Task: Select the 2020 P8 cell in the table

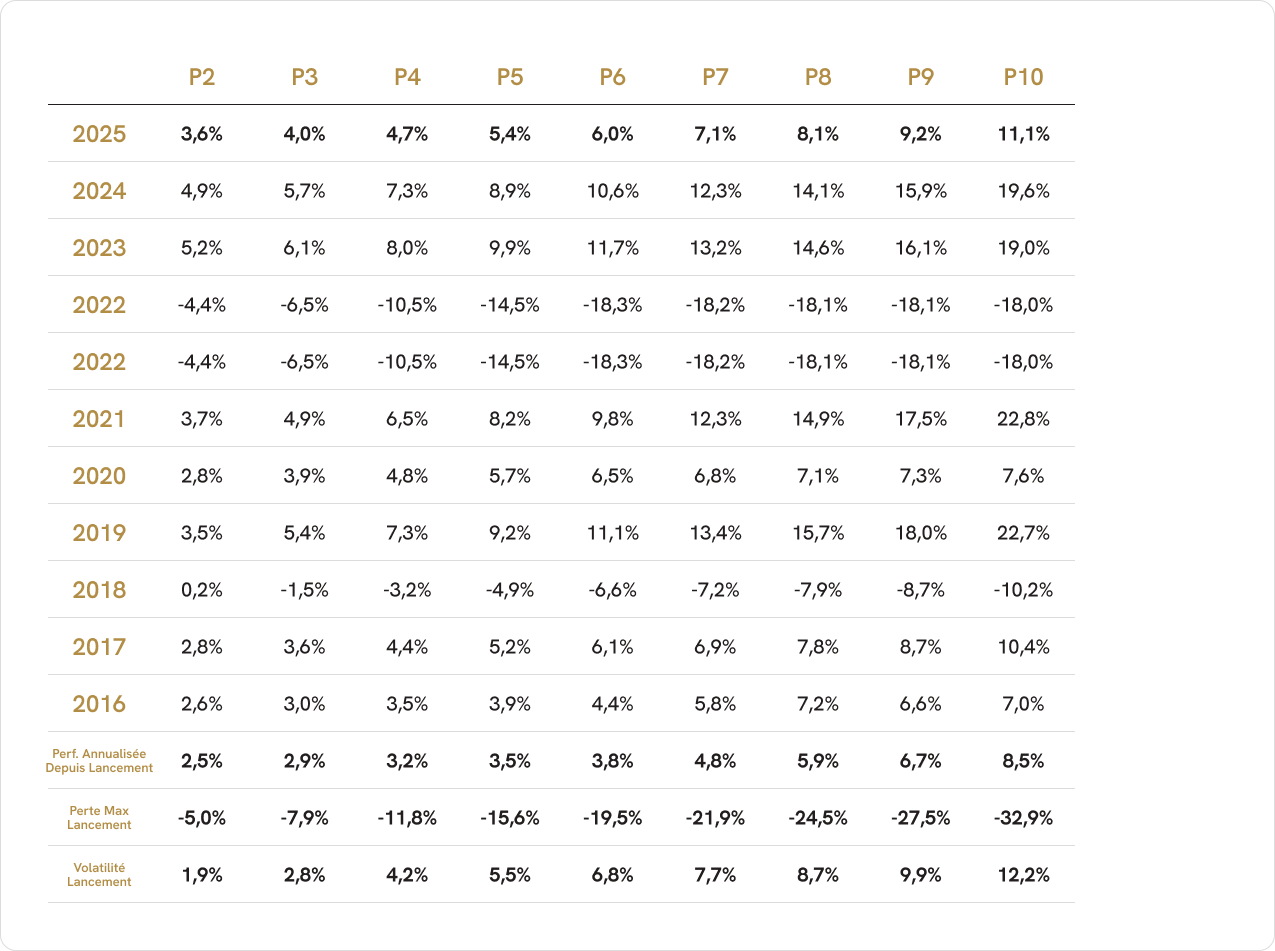Action: coord(818,476)
